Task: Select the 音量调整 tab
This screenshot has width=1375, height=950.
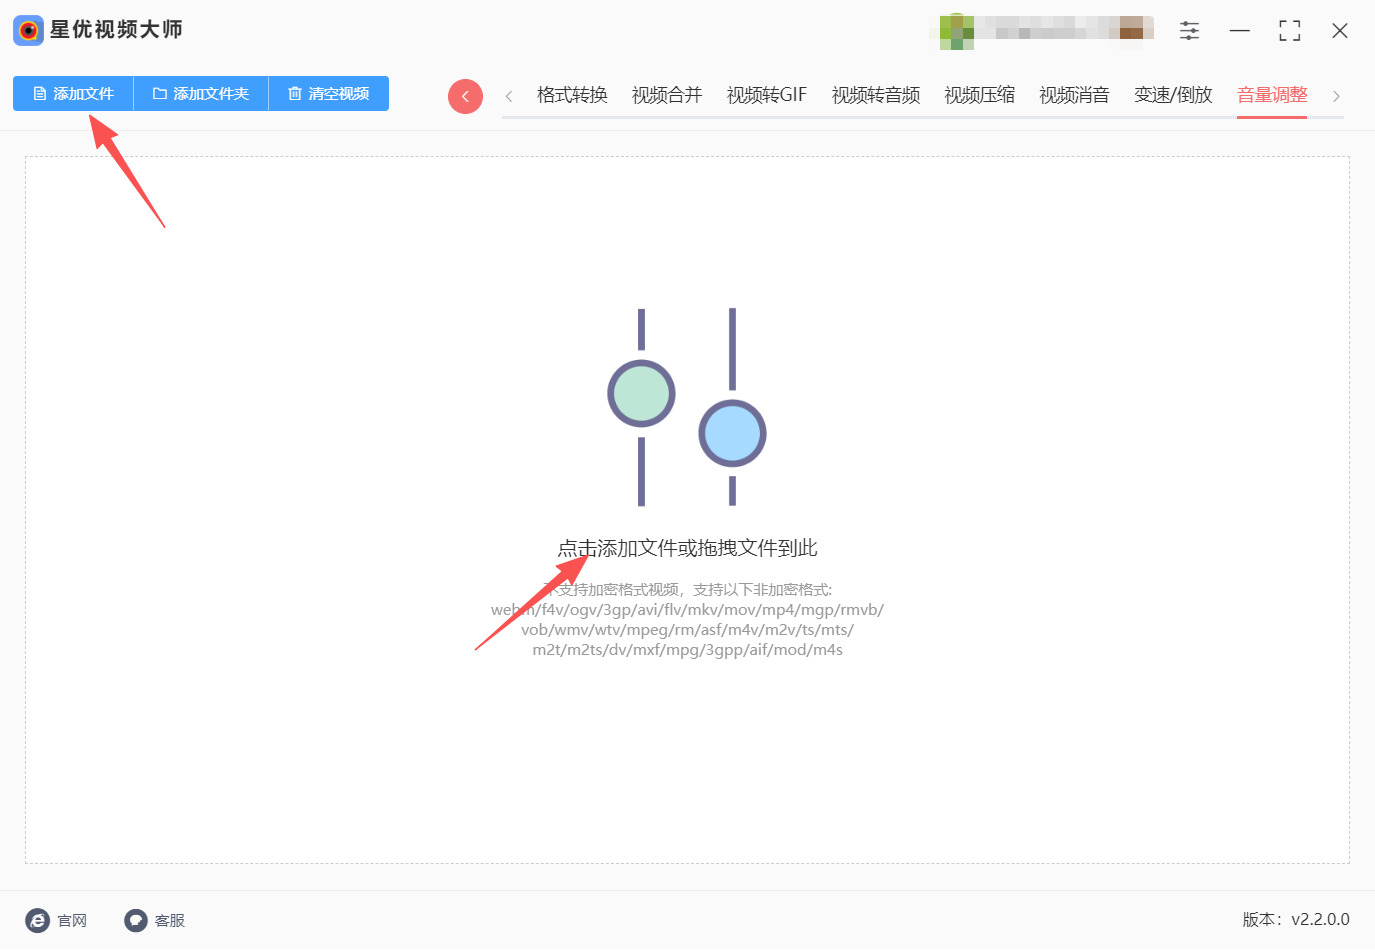Action: [x=1272, y=95]
